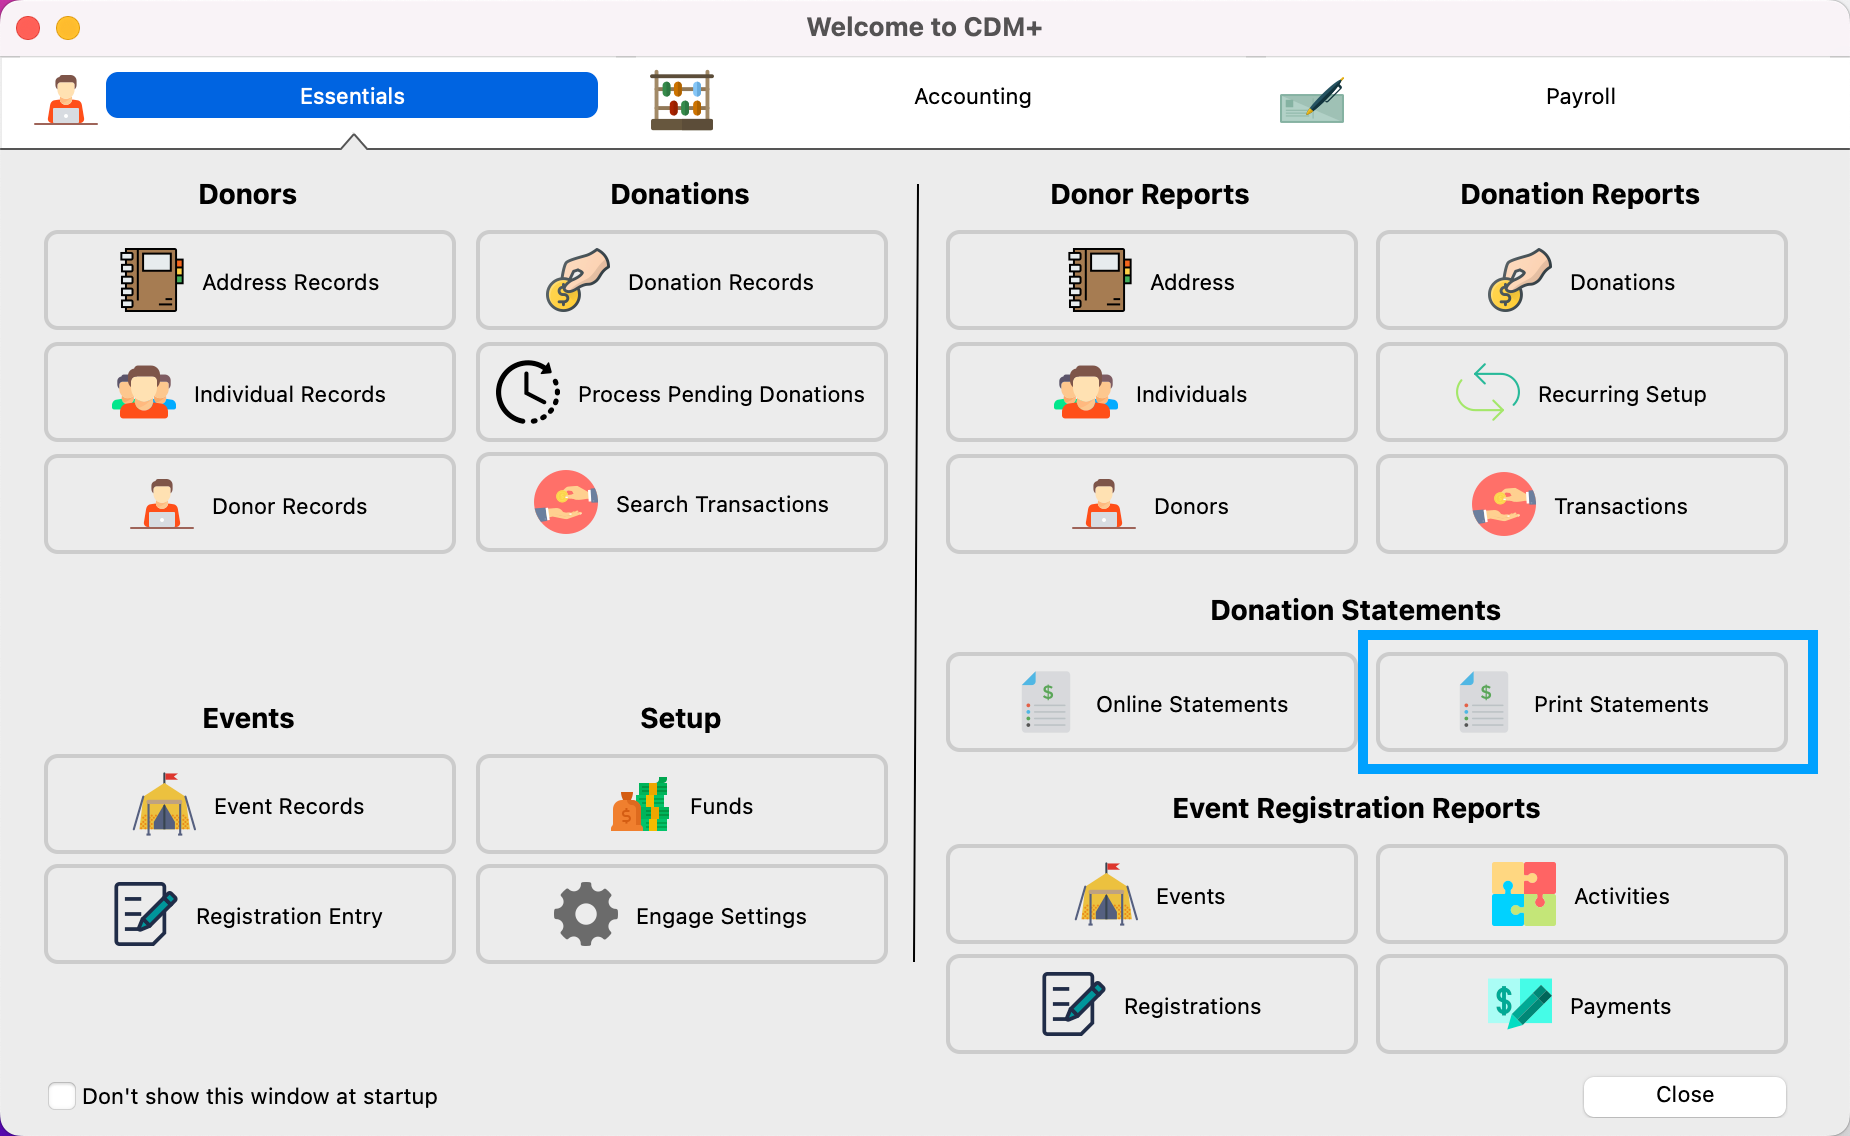Click the clock icon for Process Pending Donations
This screenshot has width=1850, height=1136.
point(528,393)
